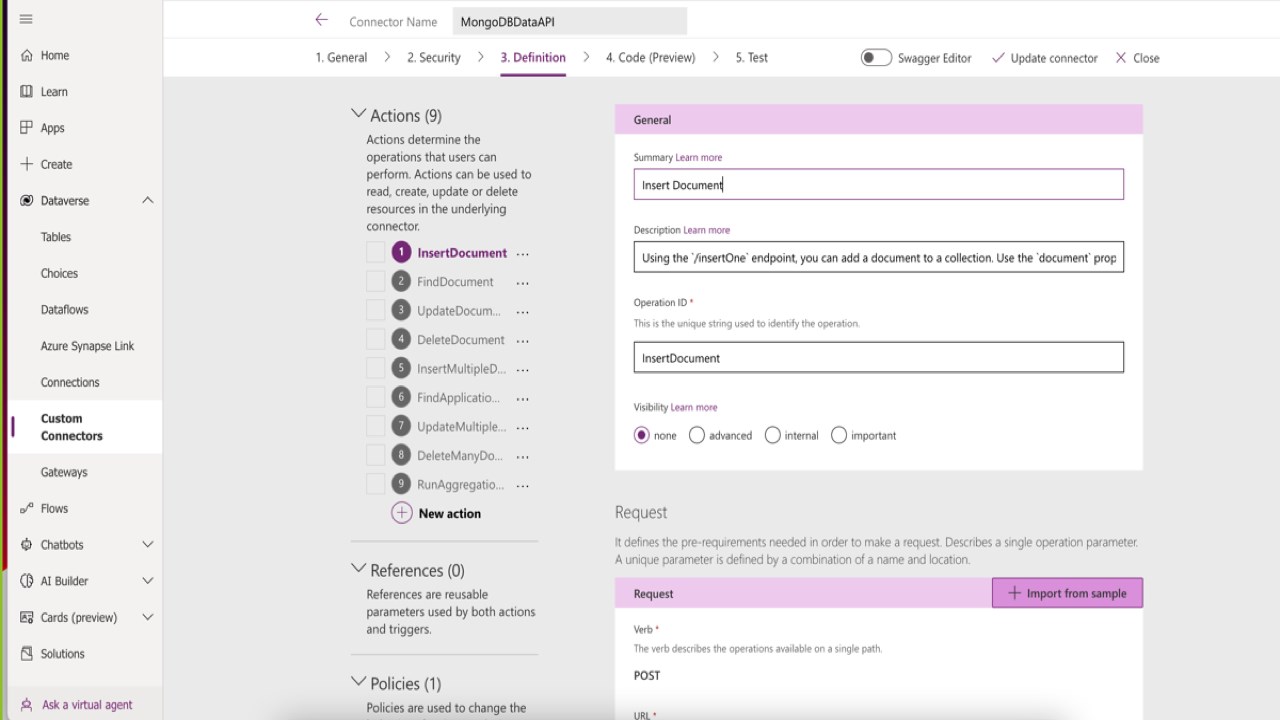Select the 'internal' visibility radio button
Screen dimensions: 1280x720
coord(772,435)
